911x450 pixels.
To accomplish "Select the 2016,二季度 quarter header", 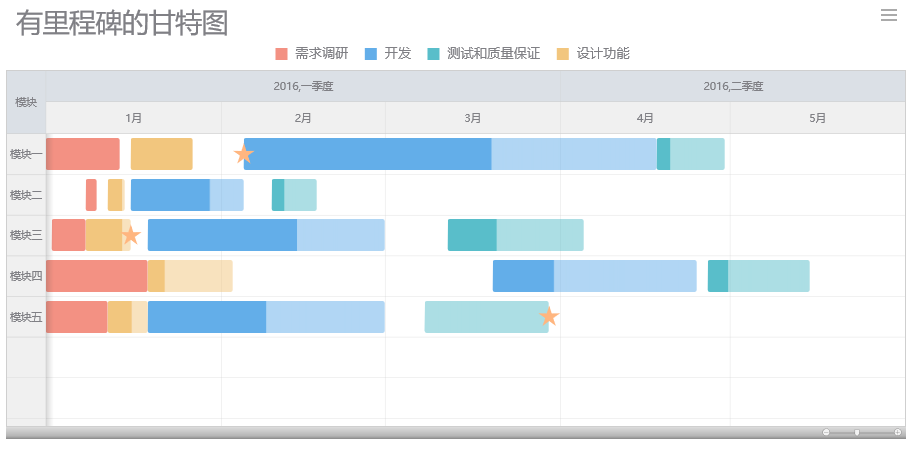I will tap(732, 86).
